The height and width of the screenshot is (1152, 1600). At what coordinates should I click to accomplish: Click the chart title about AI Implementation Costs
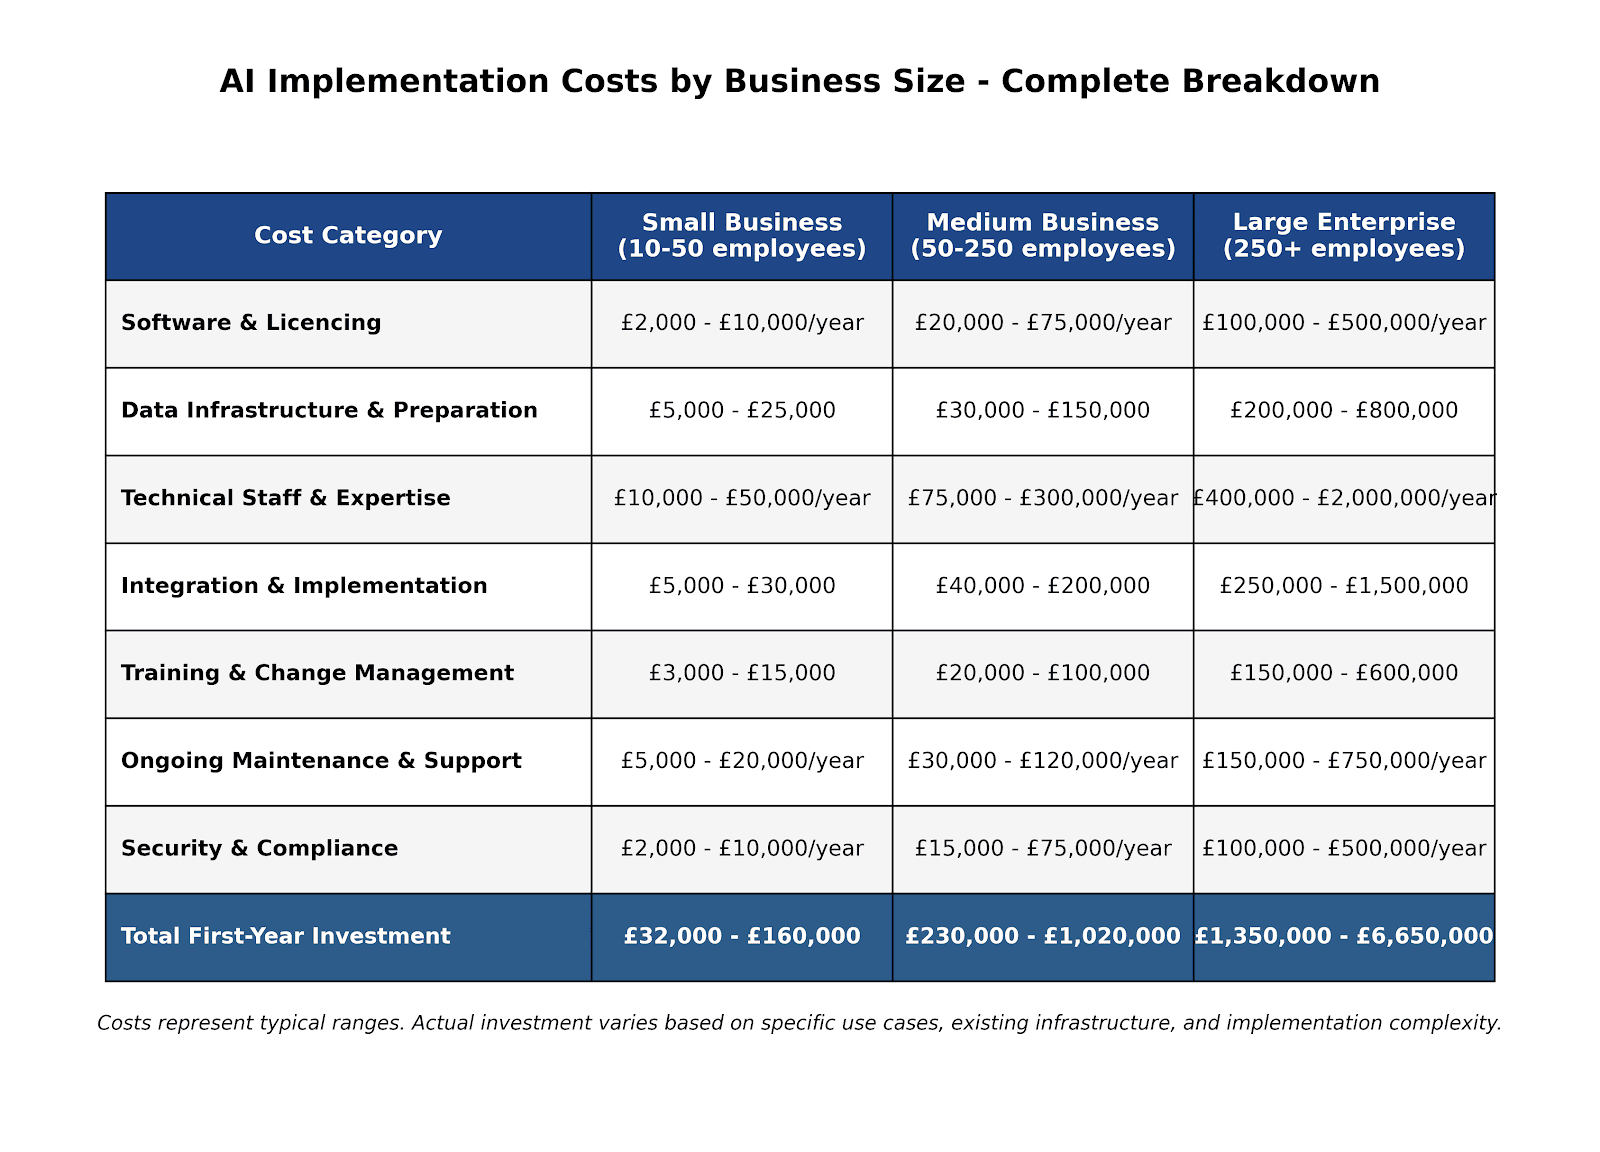point(799,81)
